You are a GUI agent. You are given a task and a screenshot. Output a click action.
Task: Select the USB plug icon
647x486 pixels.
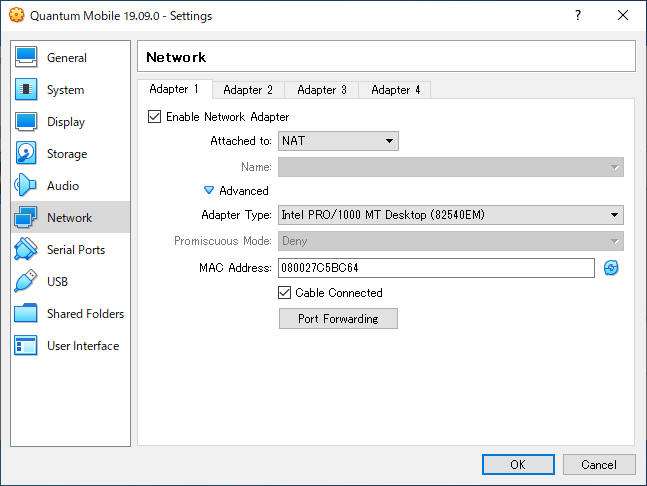pyautogui.click(x=26, y=281)
